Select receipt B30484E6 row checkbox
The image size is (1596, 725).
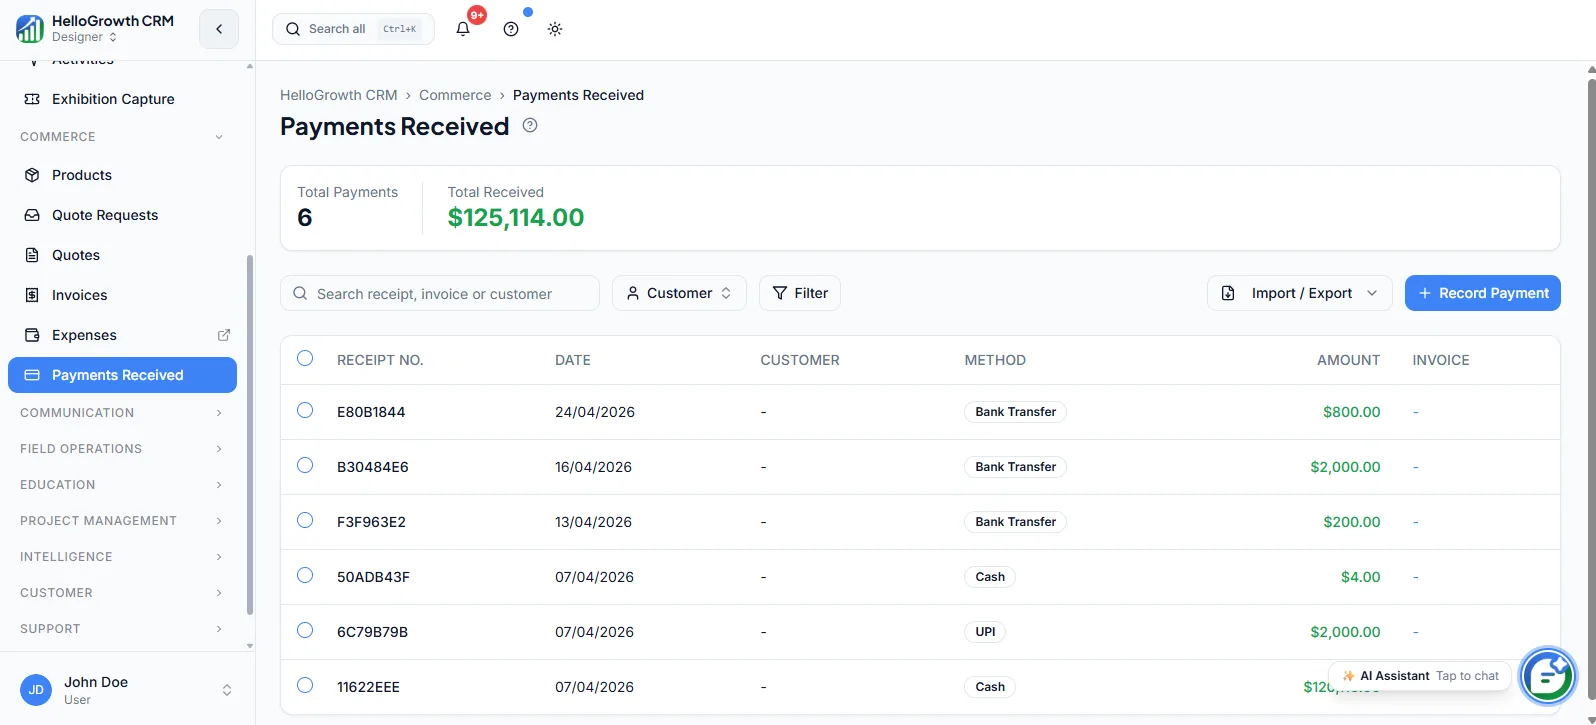(305, 465)
